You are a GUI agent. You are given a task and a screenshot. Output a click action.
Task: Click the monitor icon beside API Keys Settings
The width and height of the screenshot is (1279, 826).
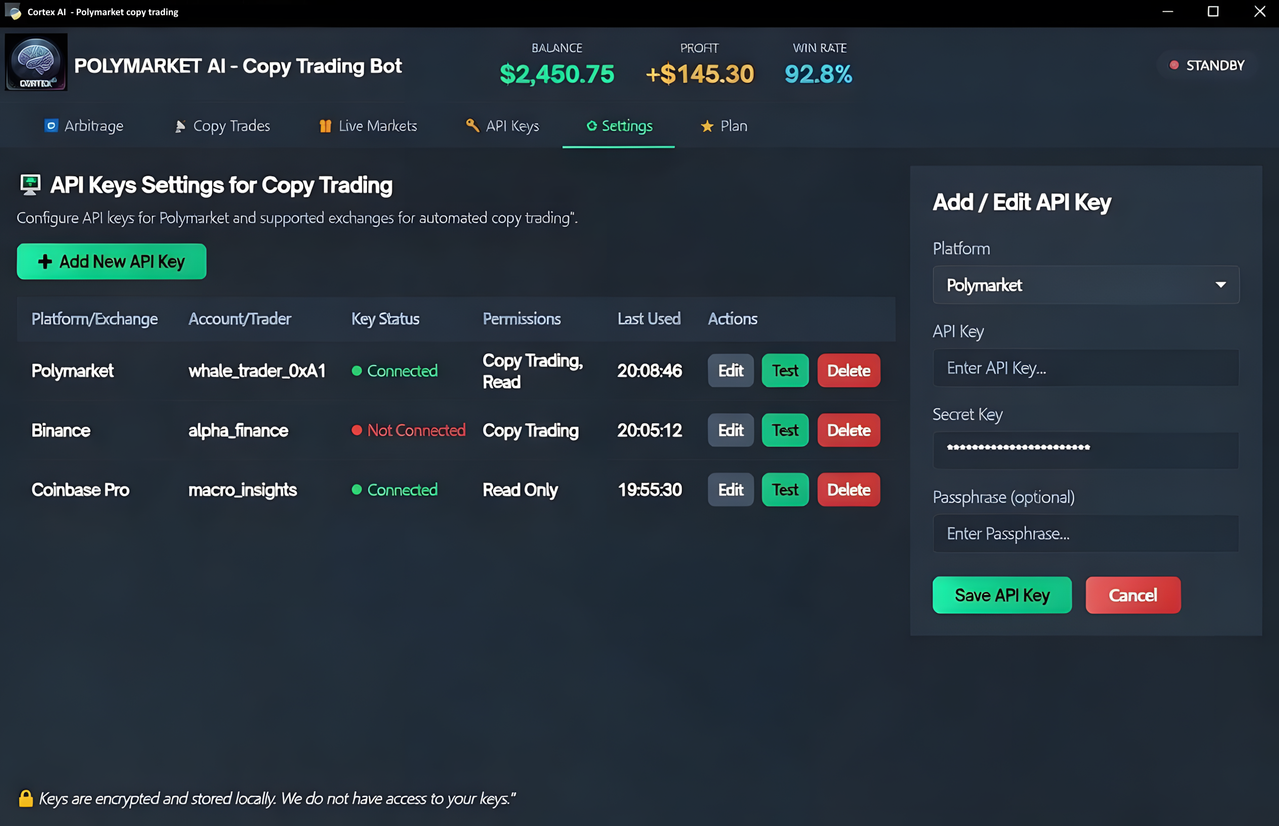30,185
